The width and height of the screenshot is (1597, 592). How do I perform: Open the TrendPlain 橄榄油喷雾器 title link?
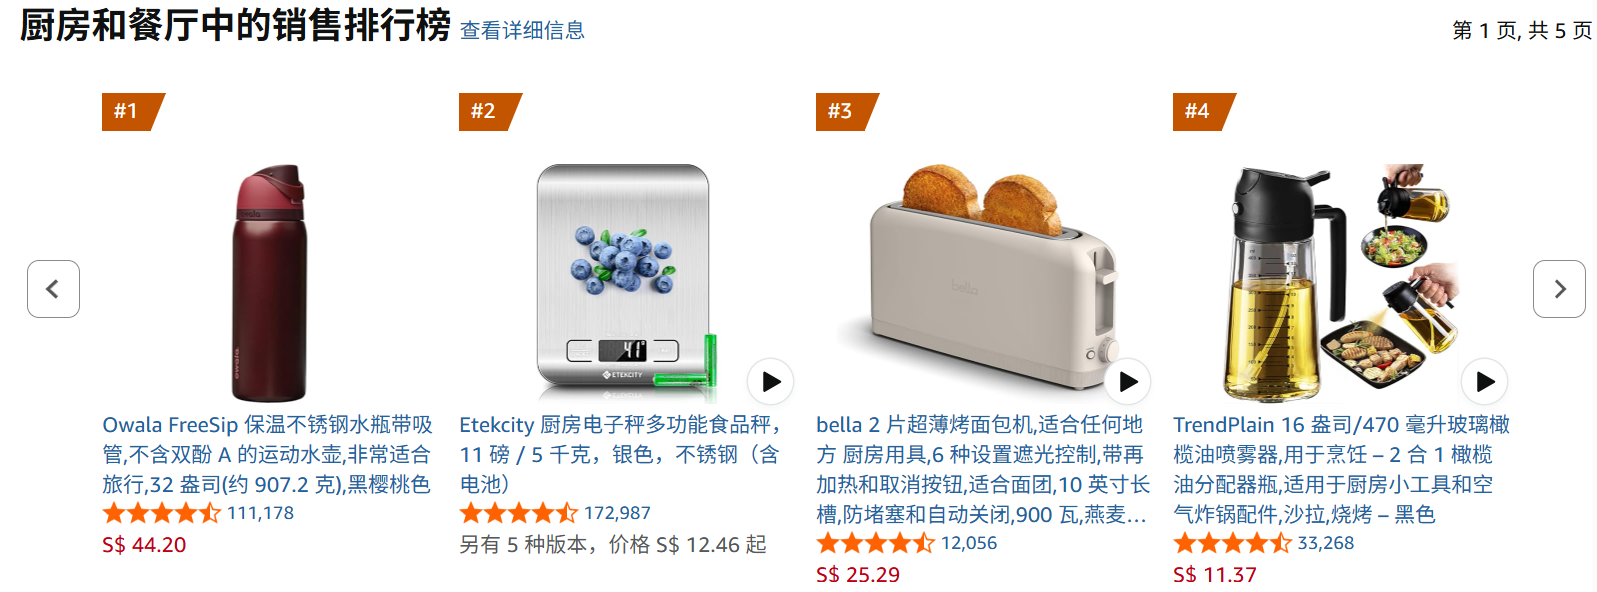click(x=1341, y=469)
